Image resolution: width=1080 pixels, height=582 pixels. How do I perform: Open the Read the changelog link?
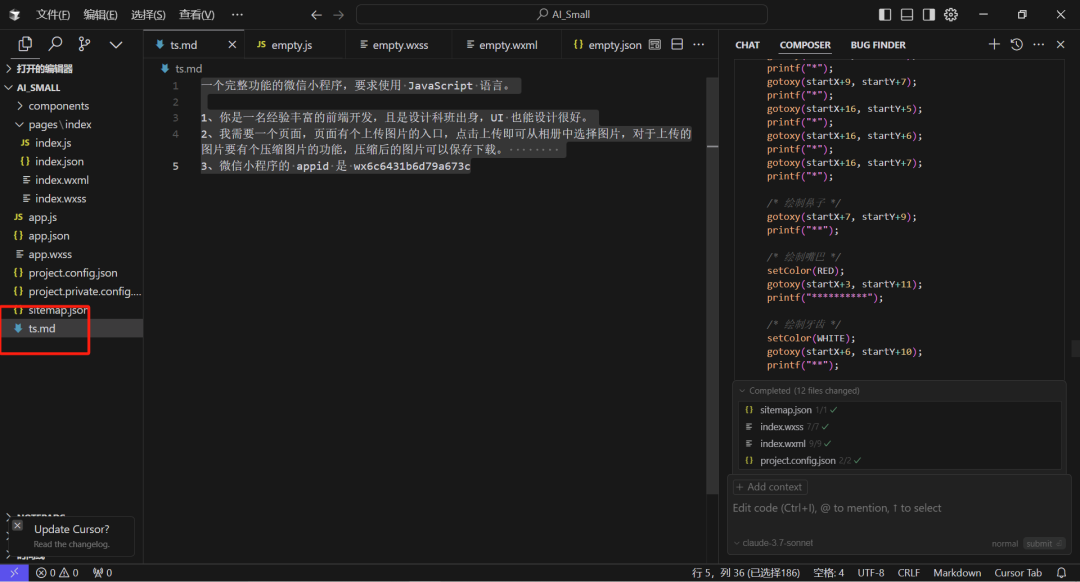click(72, 544)
